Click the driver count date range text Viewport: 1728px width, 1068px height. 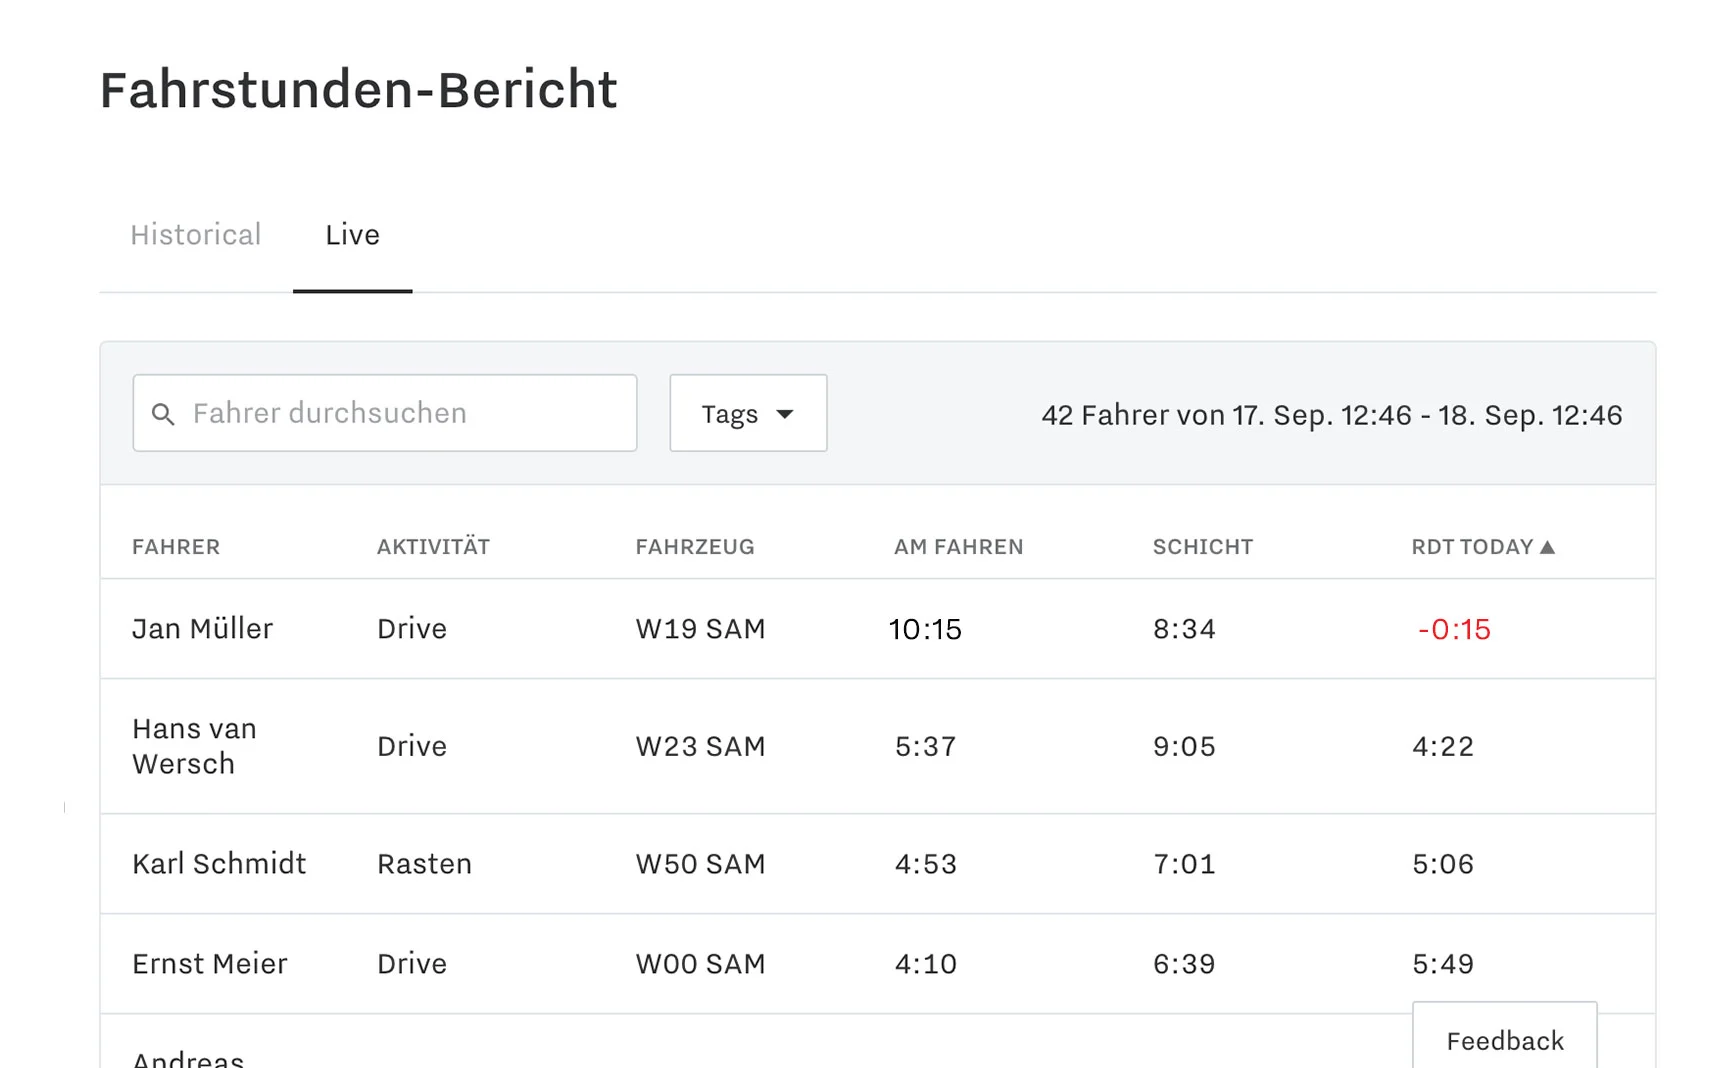[1331, 415]
